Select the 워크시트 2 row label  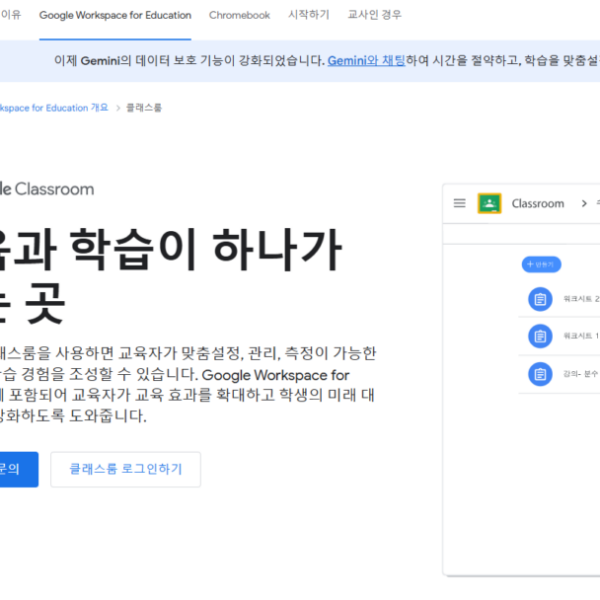pos(581,299)
